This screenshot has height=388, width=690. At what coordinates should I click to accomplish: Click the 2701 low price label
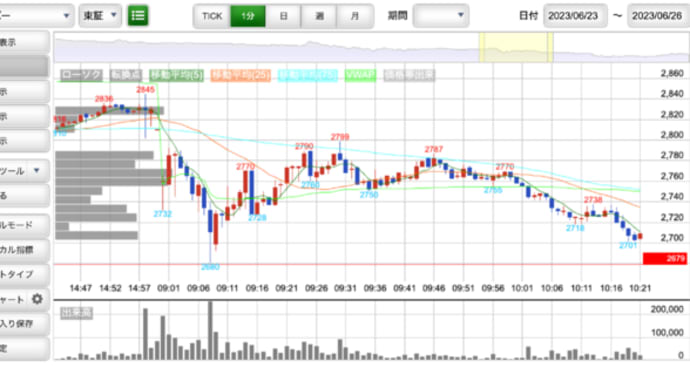point(628,245)
